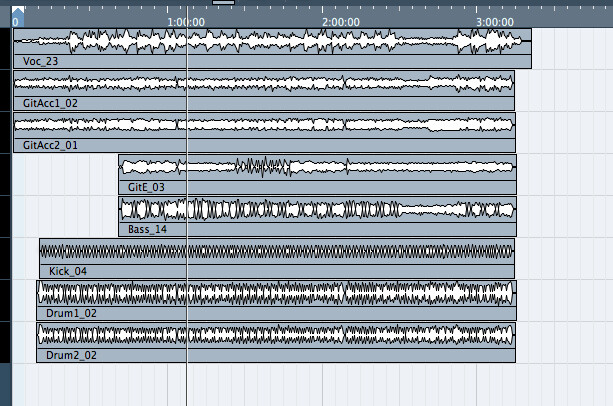The image size is (613, 406).
Task: Select the Drum2_02 audio clip
Action: pyautogui.click(x=276, y=342)
